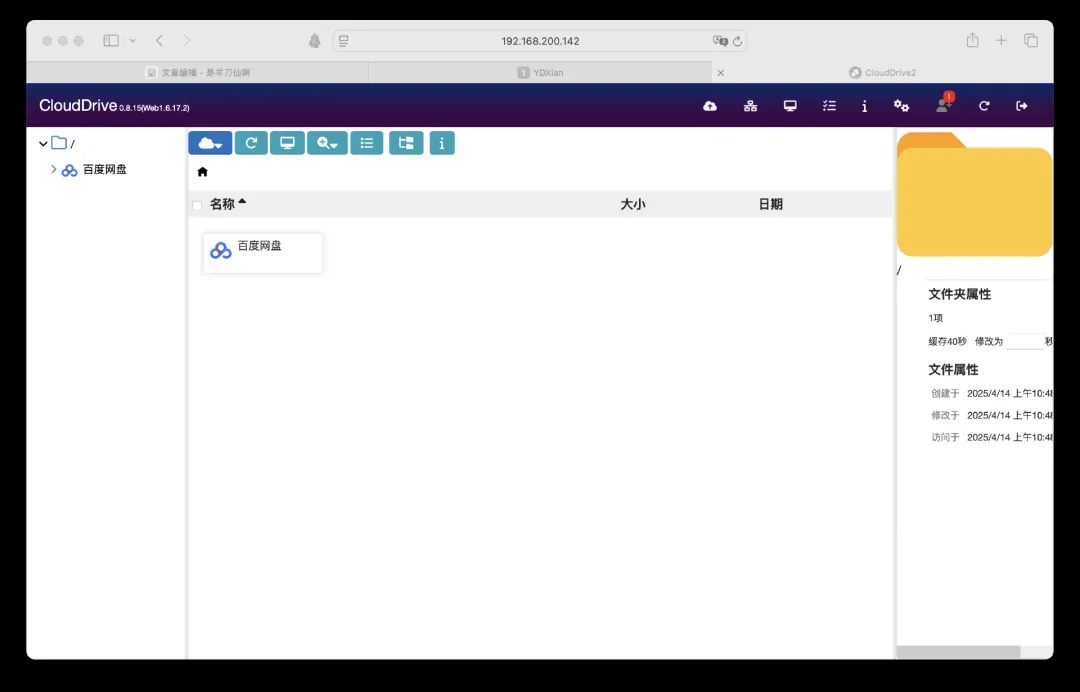Open system settings gears icon

pos(901,106)
